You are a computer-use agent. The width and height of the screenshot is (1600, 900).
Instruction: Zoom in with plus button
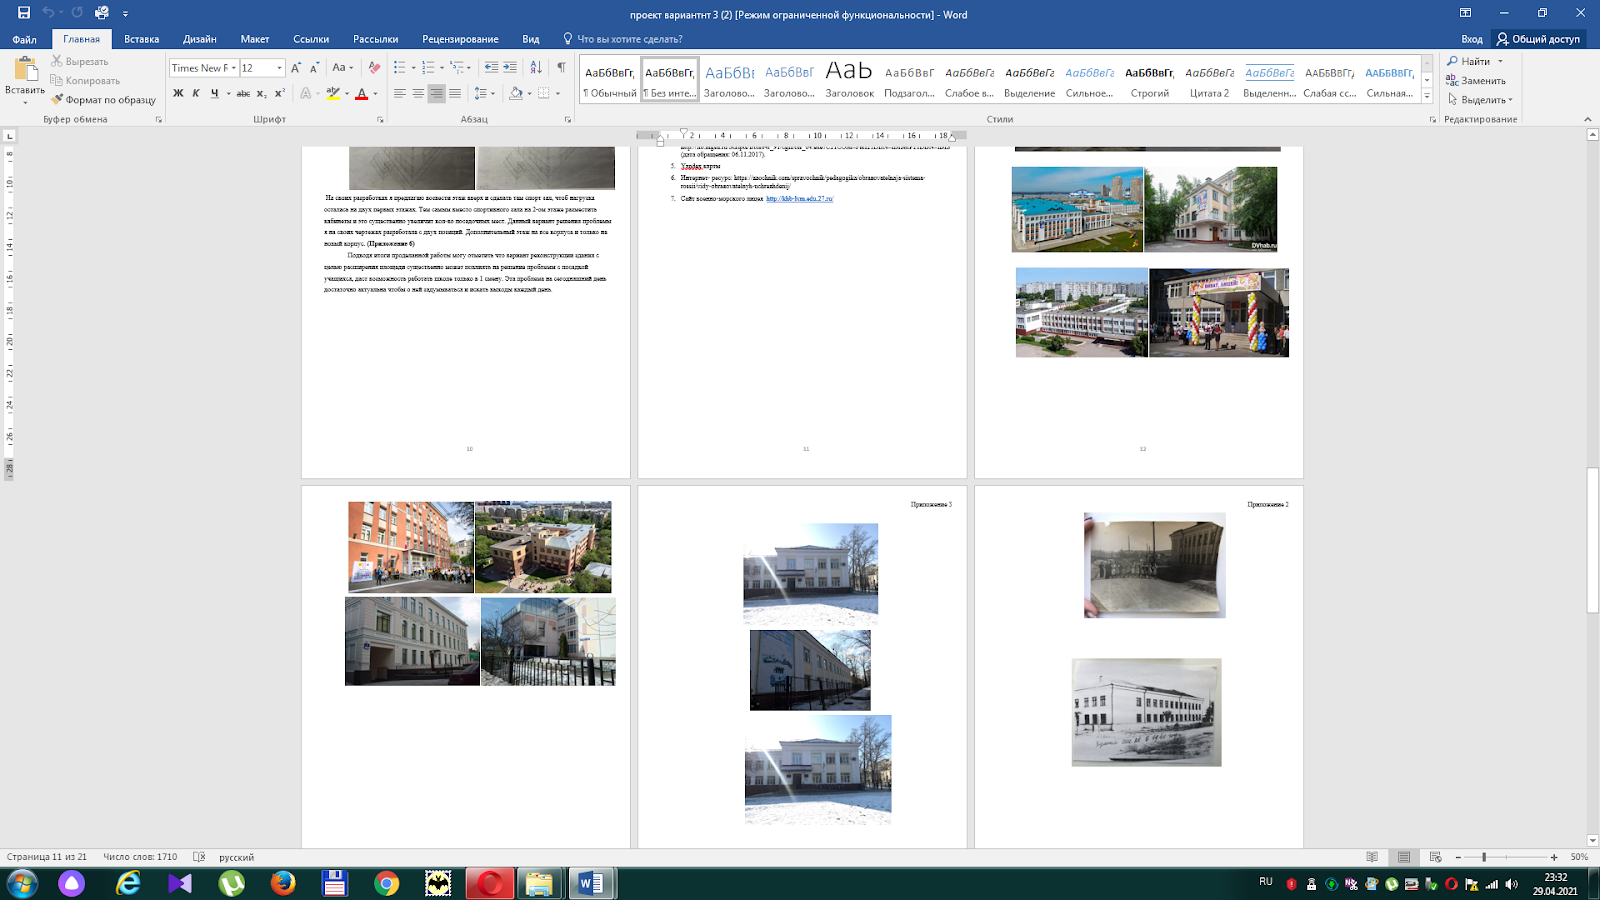click(x=1554, y=857)
